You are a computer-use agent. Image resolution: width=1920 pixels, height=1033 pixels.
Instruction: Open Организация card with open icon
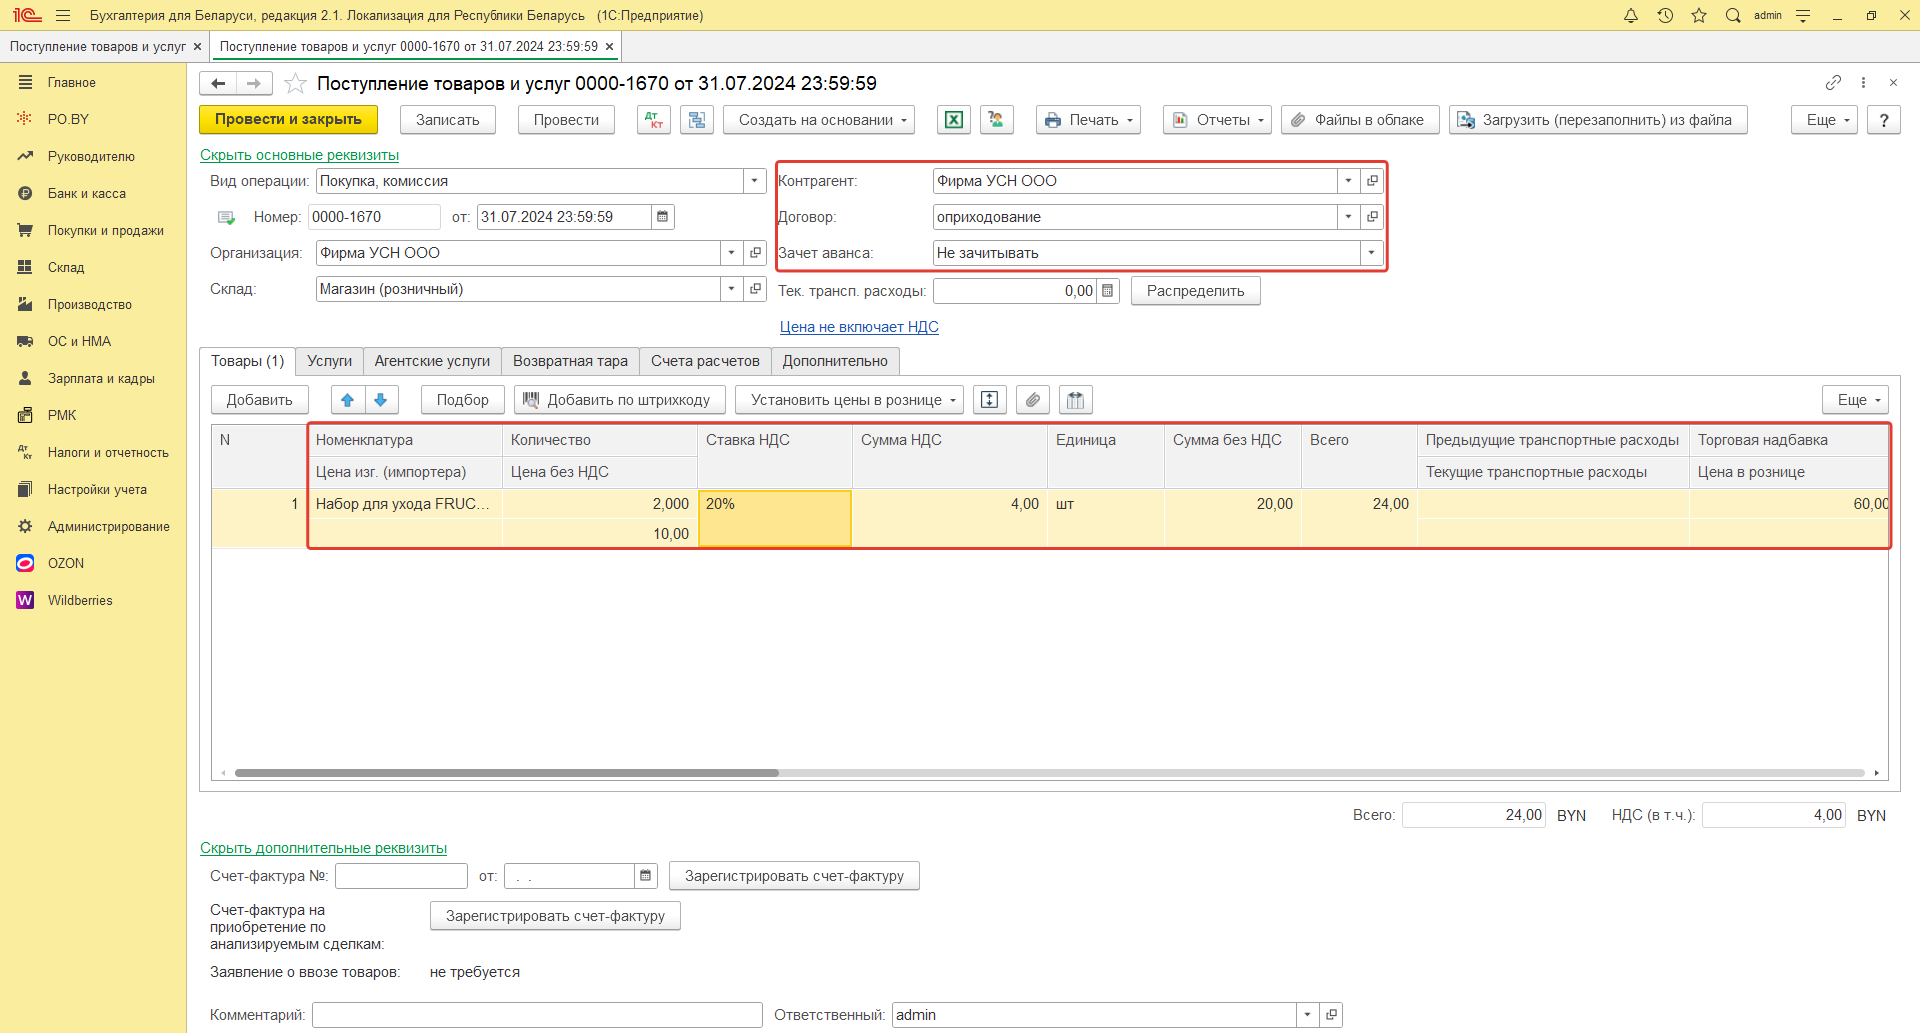click(756, 253)
